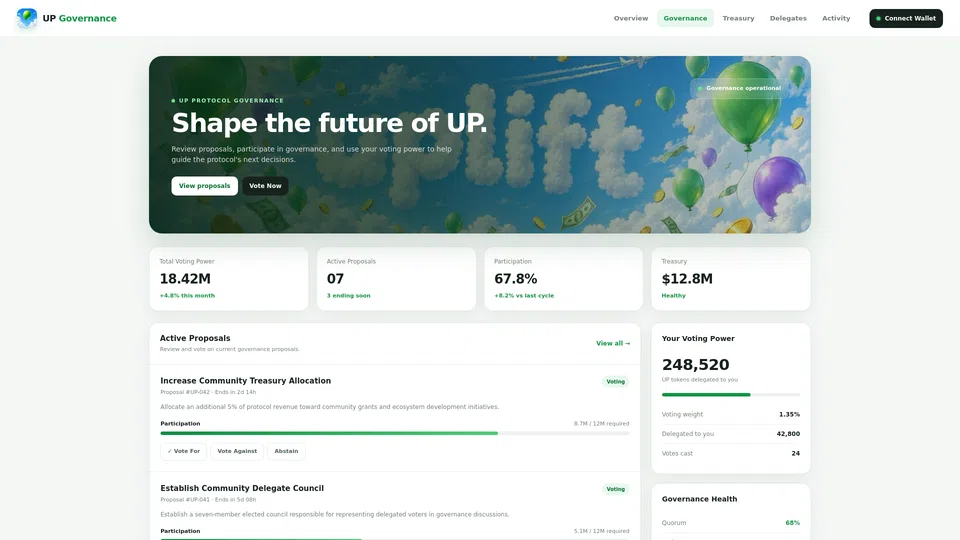Click the Participation 67.8% value
This screenshot has height=540, width=960.
(x=516, y=279)
